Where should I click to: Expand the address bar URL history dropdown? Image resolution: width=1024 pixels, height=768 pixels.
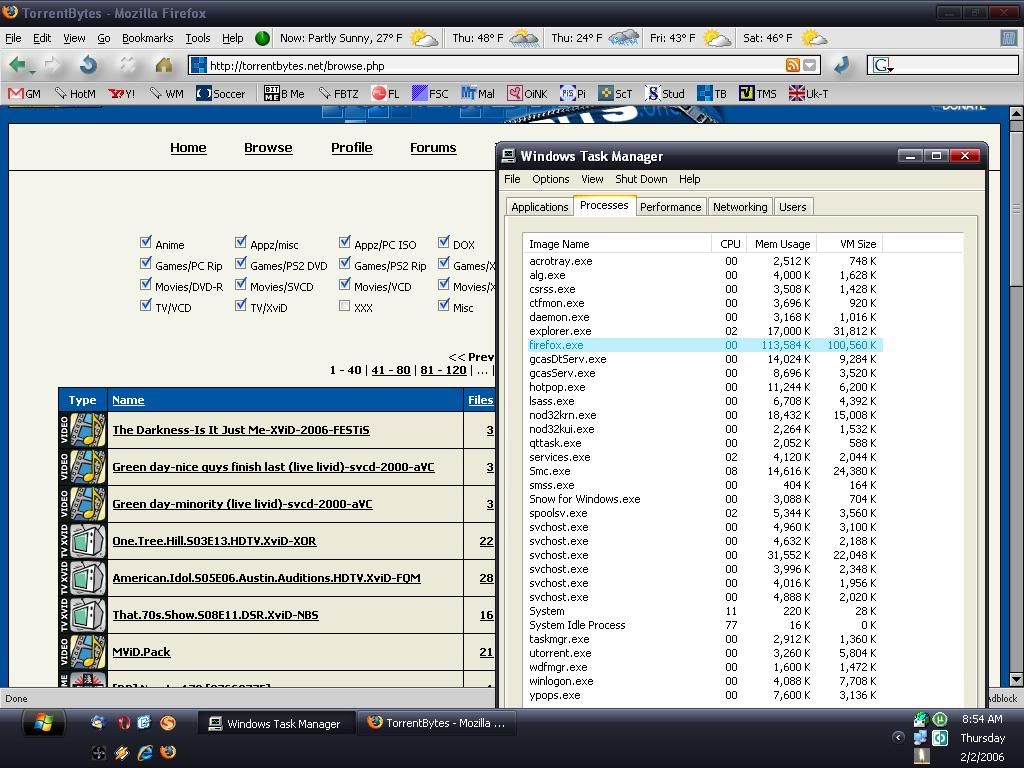(x=810, y=65)
